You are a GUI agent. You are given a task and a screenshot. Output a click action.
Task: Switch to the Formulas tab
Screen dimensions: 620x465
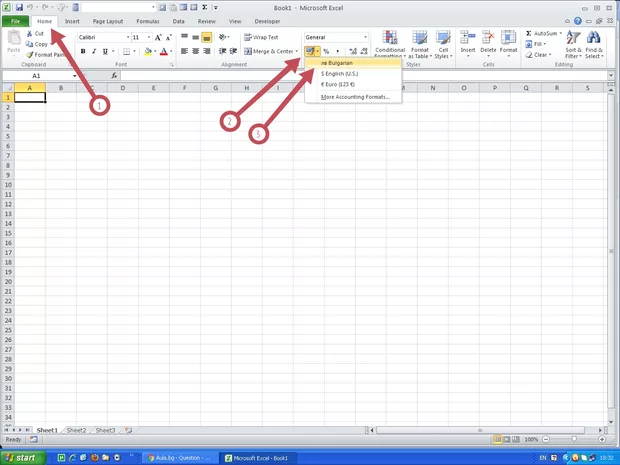(x=147, y=21)
